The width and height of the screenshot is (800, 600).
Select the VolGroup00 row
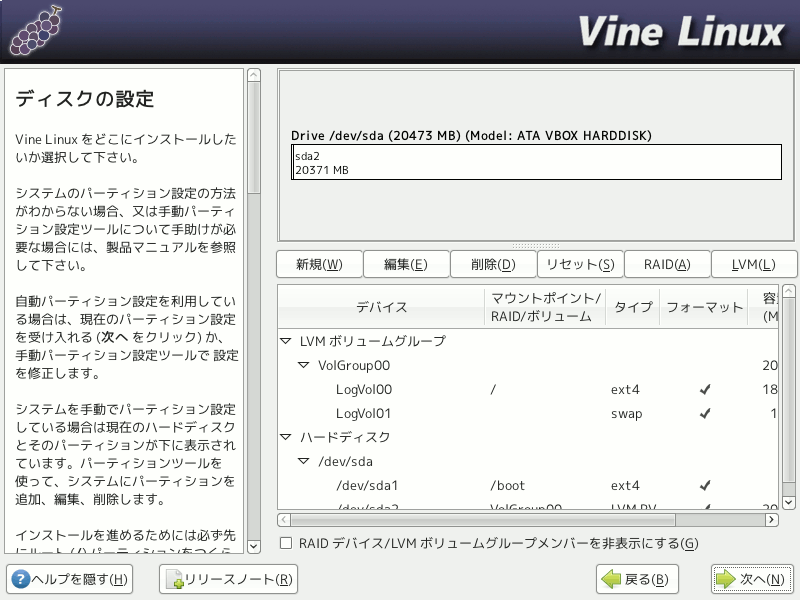click(528, 365)
